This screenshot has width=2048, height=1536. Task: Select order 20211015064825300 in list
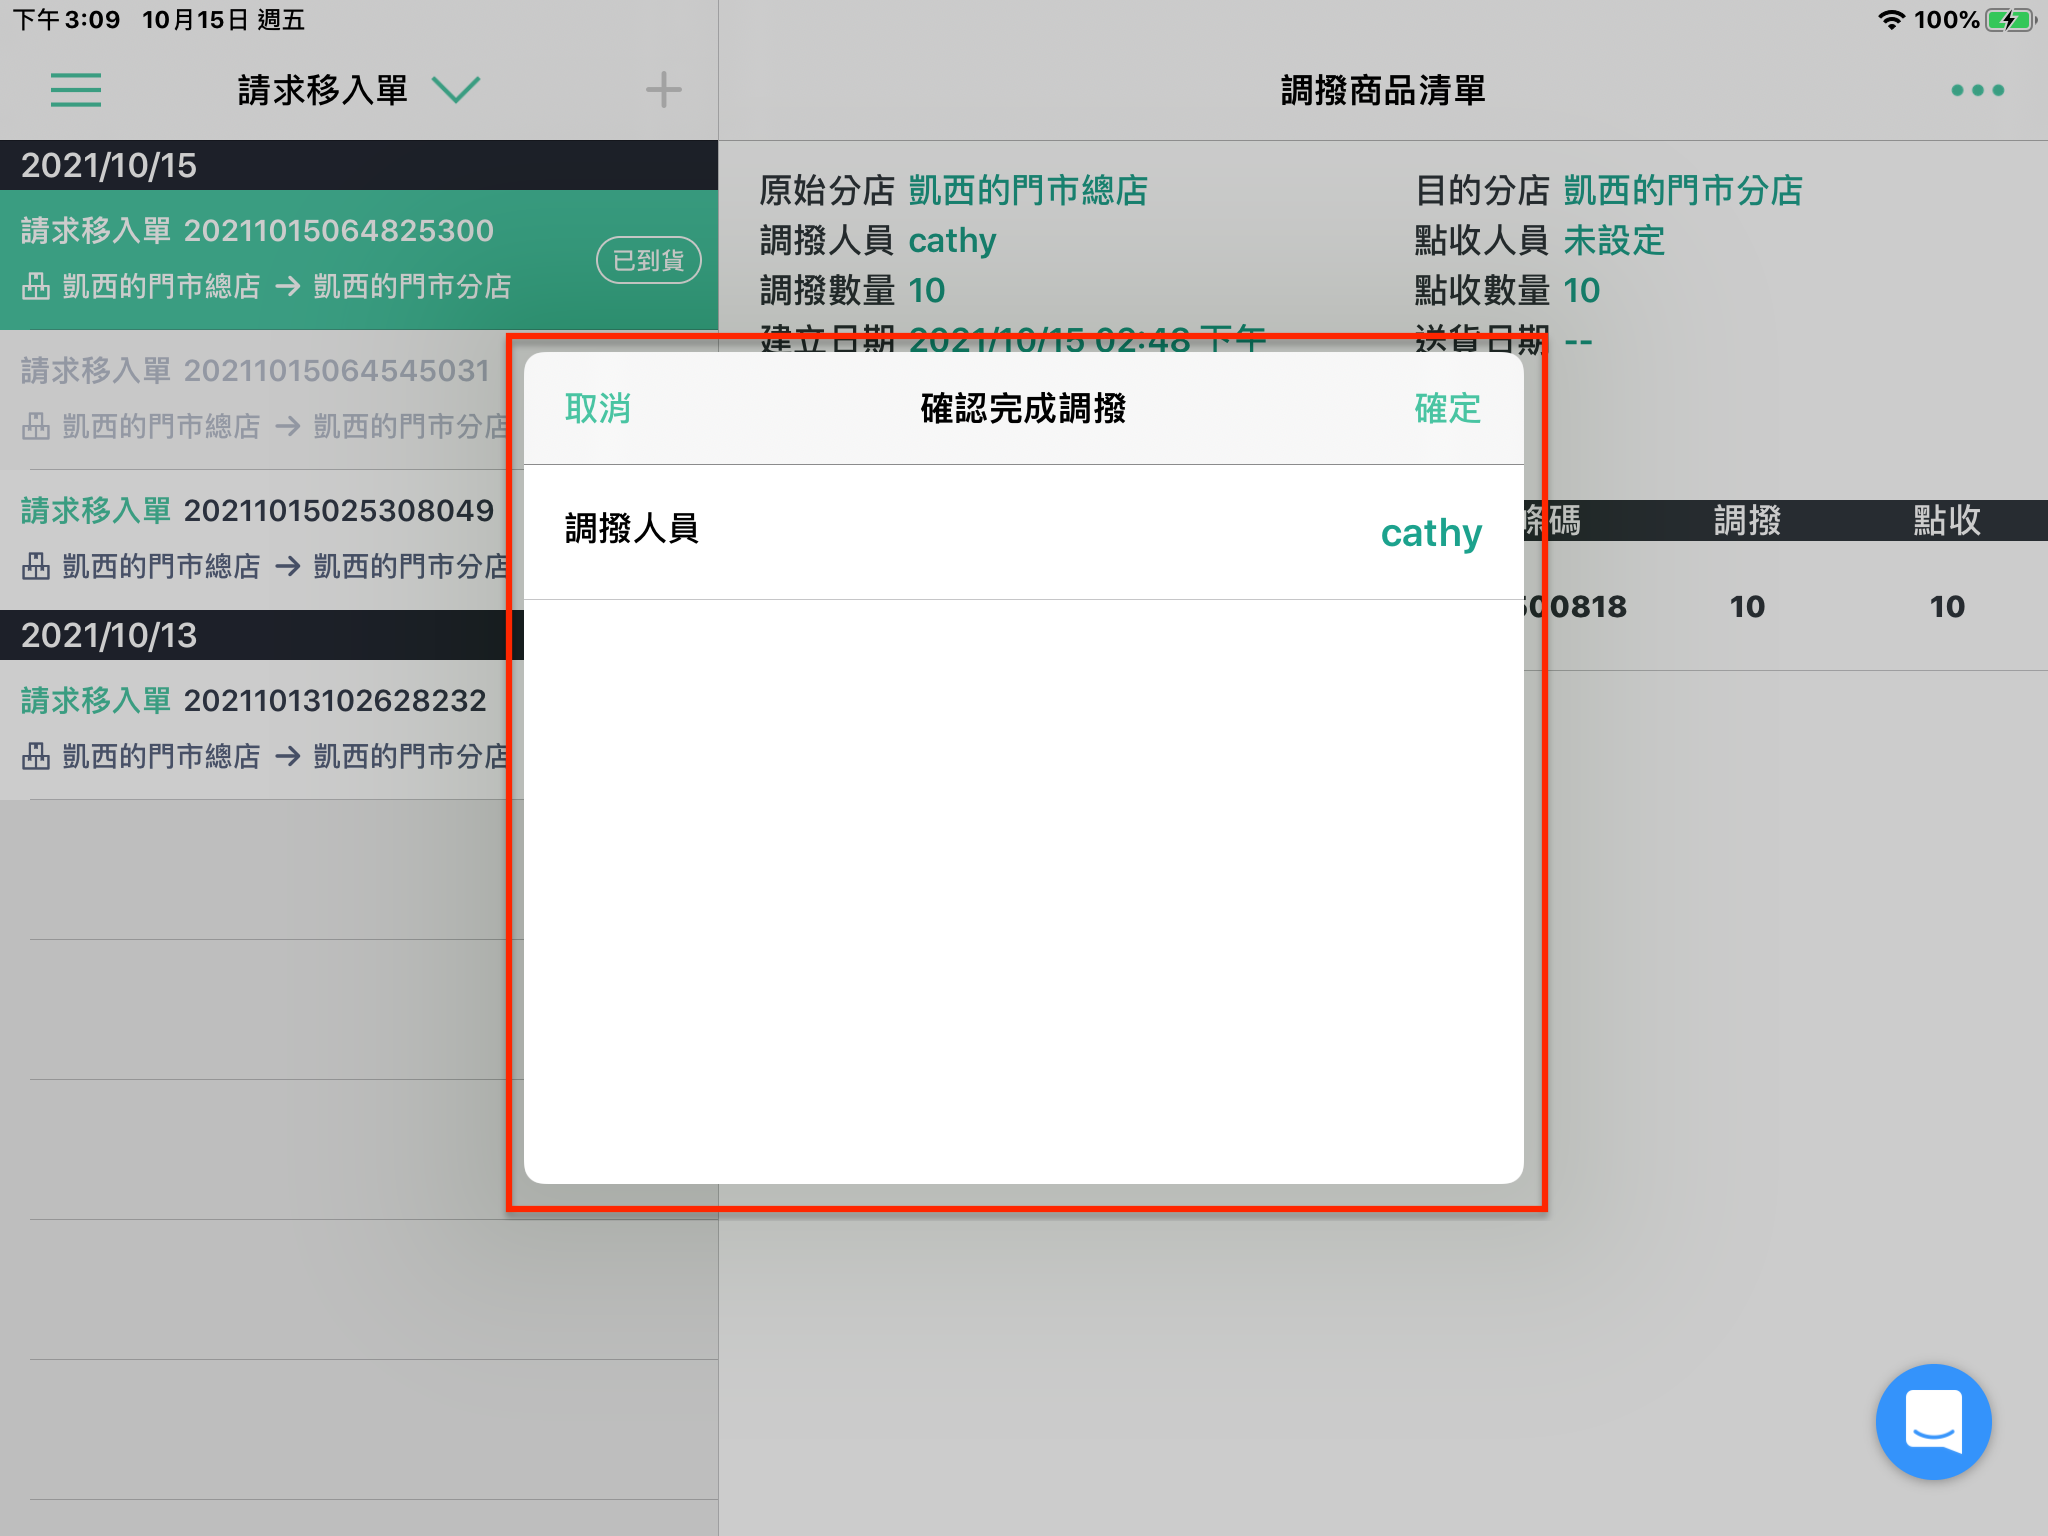point(359,260)
